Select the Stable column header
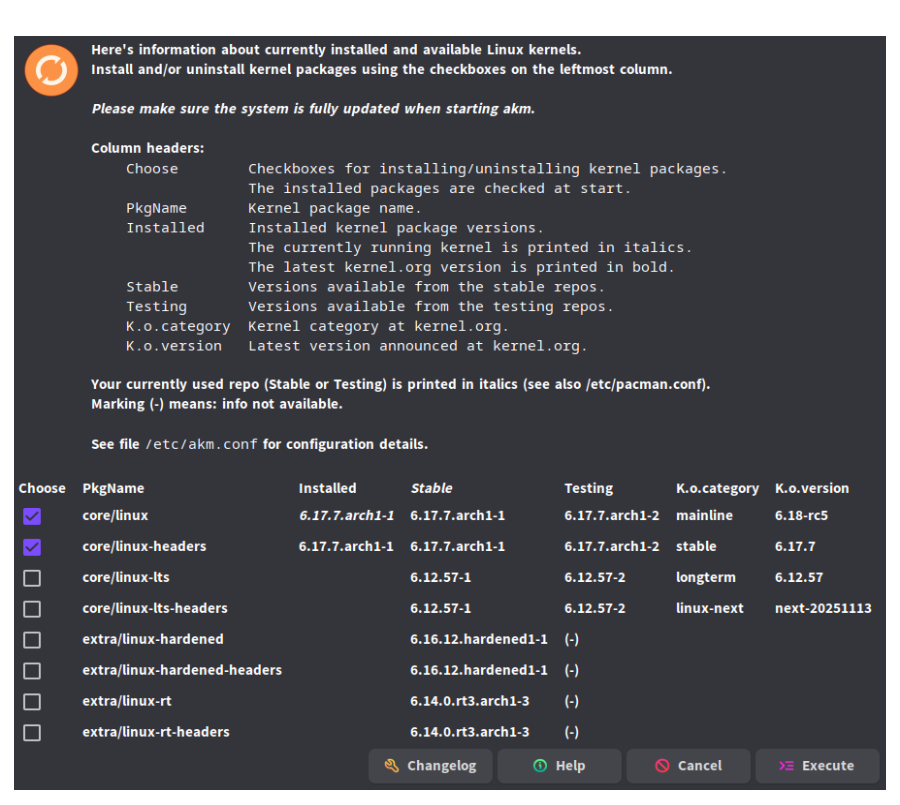The height and width of the screenshot is (805, 900). [431, 489]
